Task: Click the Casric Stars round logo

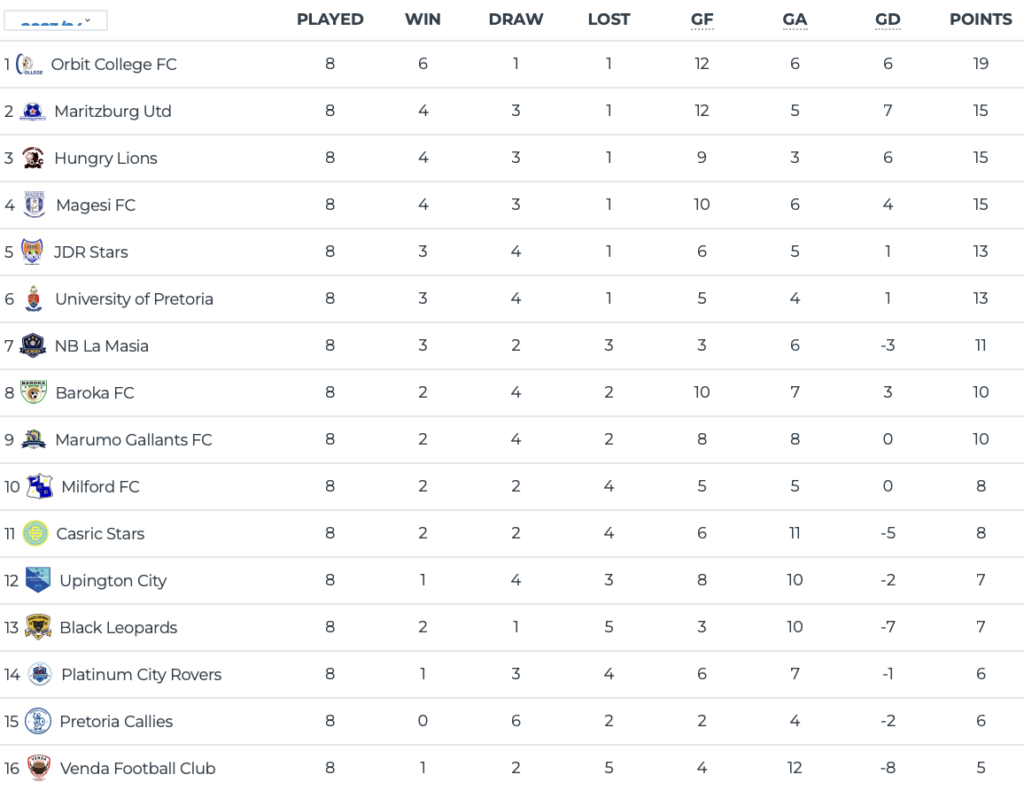Action: [x=35, y=533]
